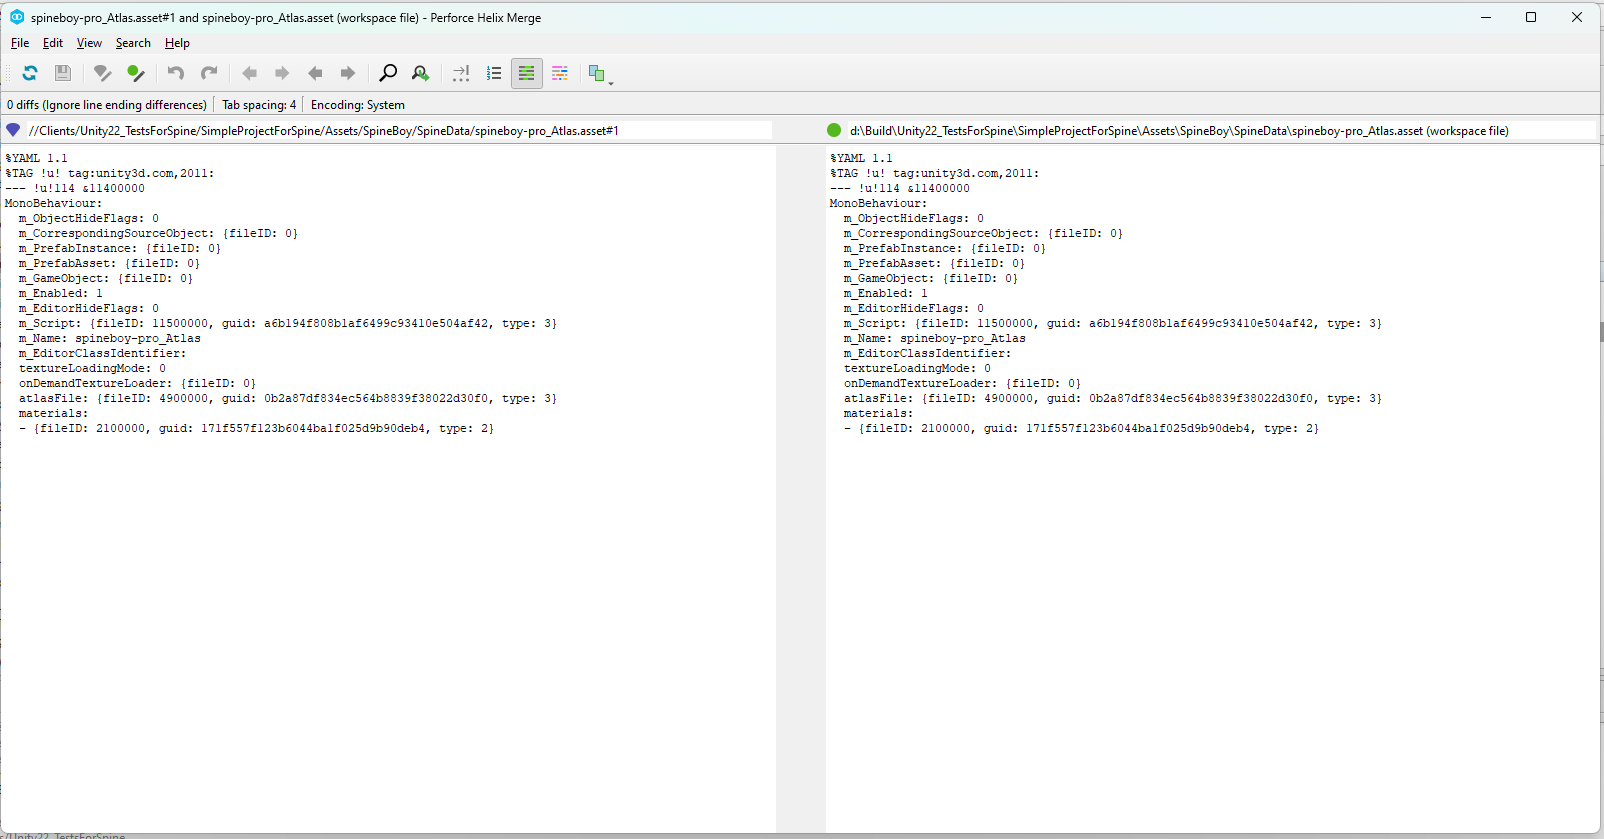Open the File menu
Viewport: 1604px width, 839px height.
20,43
